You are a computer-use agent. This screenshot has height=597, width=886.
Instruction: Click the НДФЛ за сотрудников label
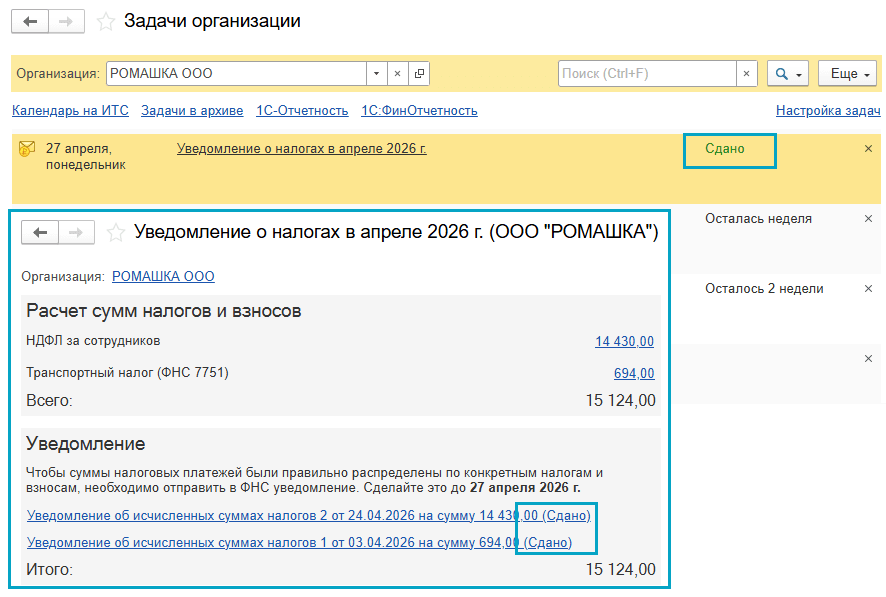point(93,341)
